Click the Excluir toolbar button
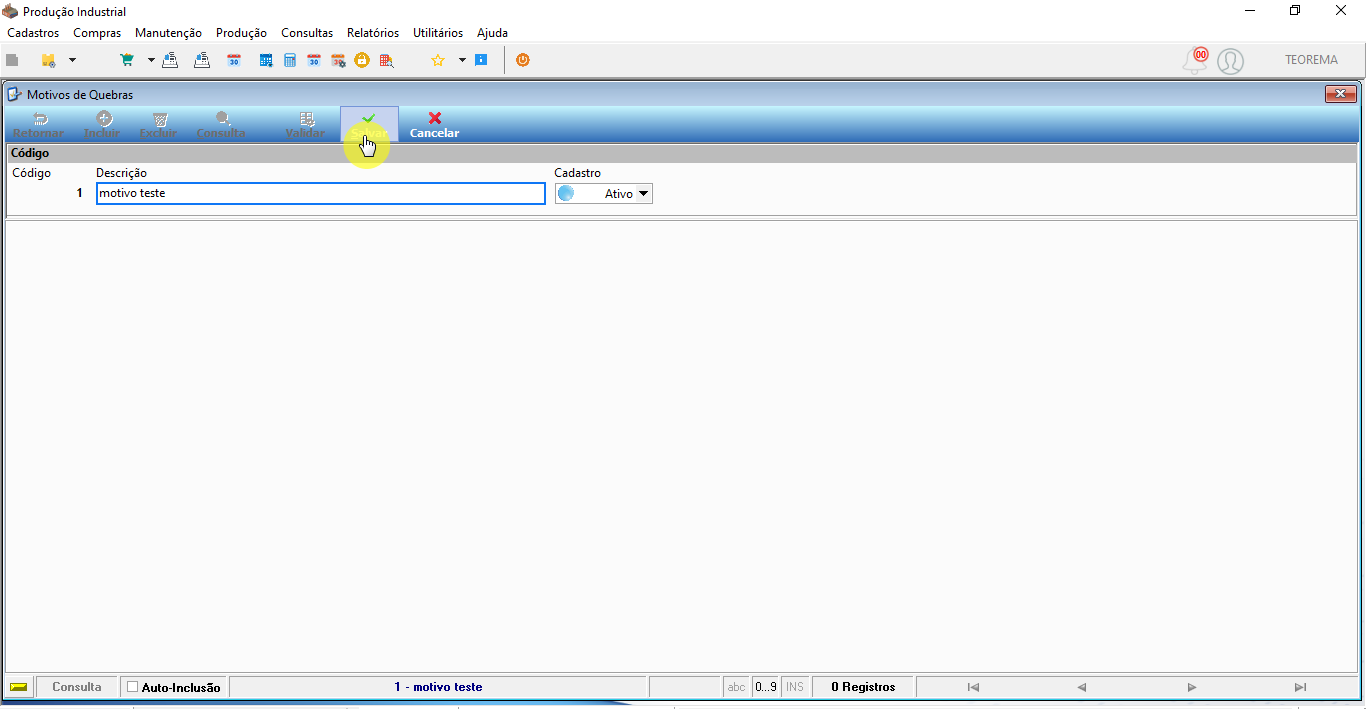The image size is (1366, 709). click(158, 125)
